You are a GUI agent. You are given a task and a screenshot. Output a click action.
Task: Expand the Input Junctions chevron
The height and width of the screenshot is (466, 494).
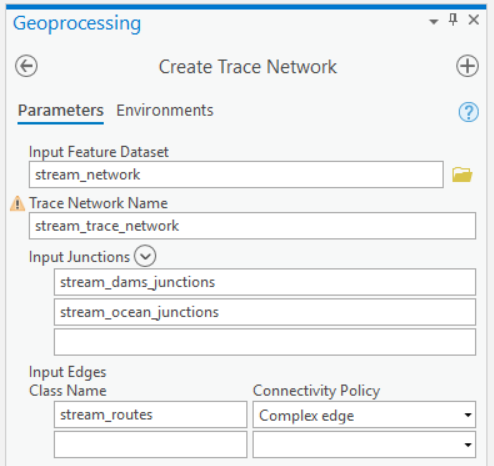(145, 256)
